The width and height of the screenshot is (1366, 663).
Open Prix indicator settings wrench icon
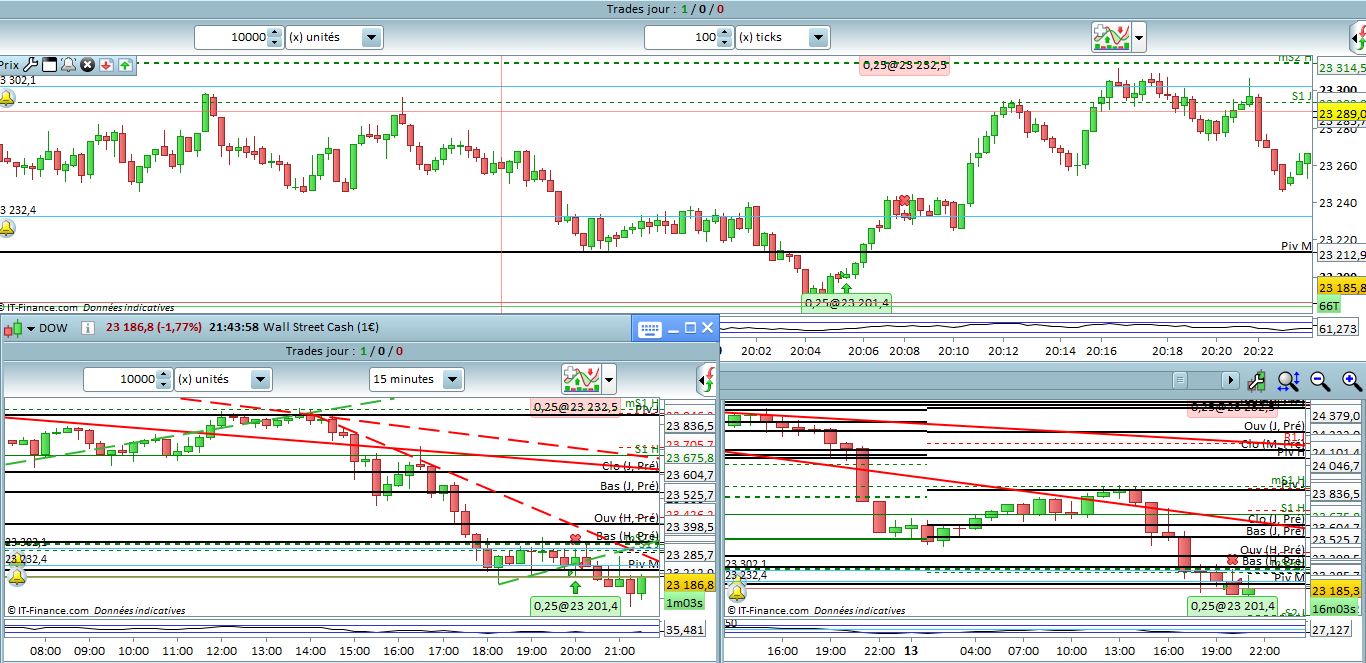pyautogui.click(x=30, y=64)
